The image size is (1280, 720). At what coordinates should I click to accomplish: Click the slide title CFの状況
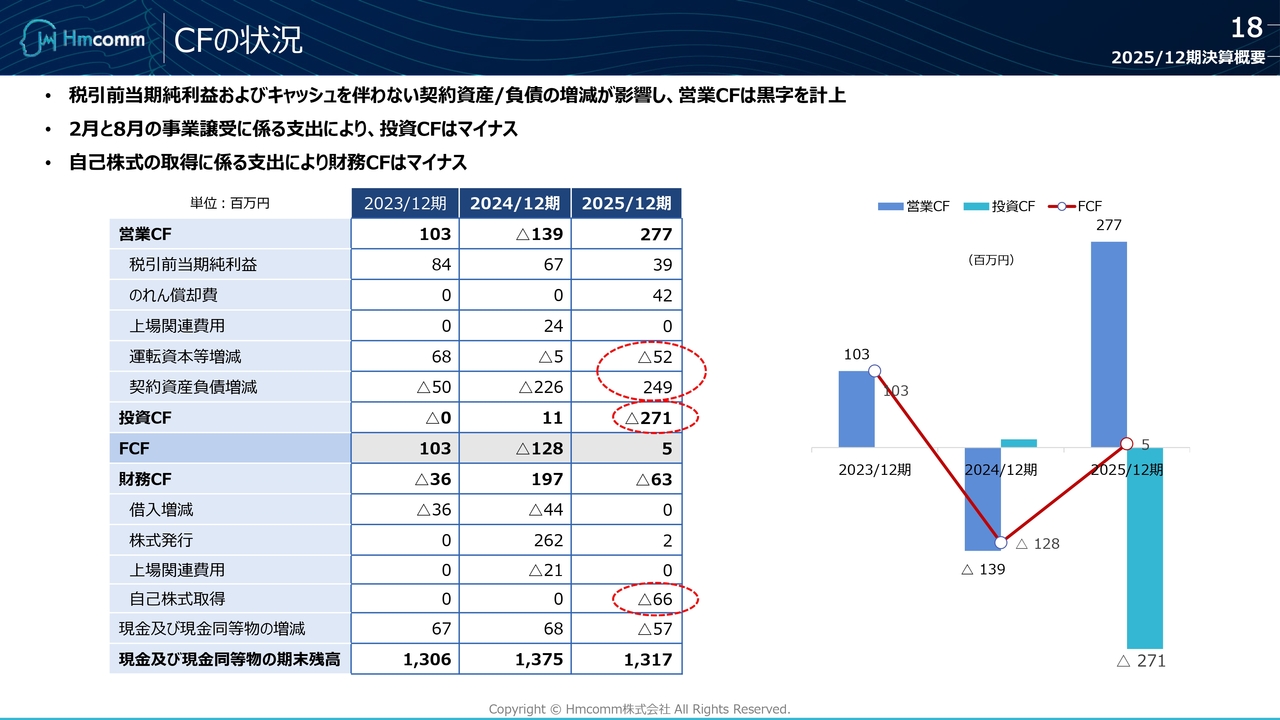tap(238, 40)
